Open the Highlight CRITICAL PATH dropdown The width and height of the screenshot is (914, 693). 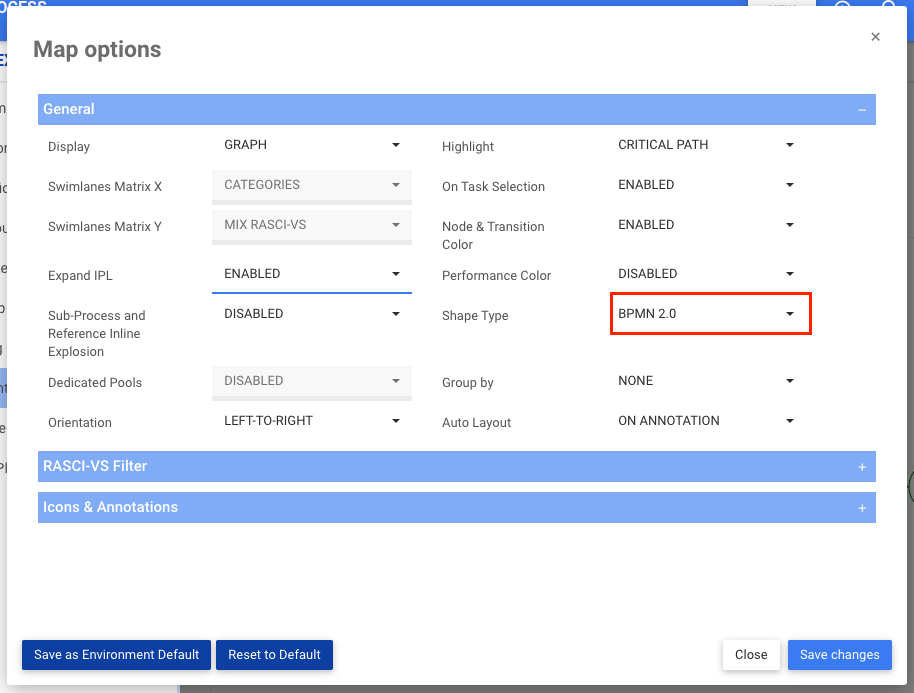point(706,145)
